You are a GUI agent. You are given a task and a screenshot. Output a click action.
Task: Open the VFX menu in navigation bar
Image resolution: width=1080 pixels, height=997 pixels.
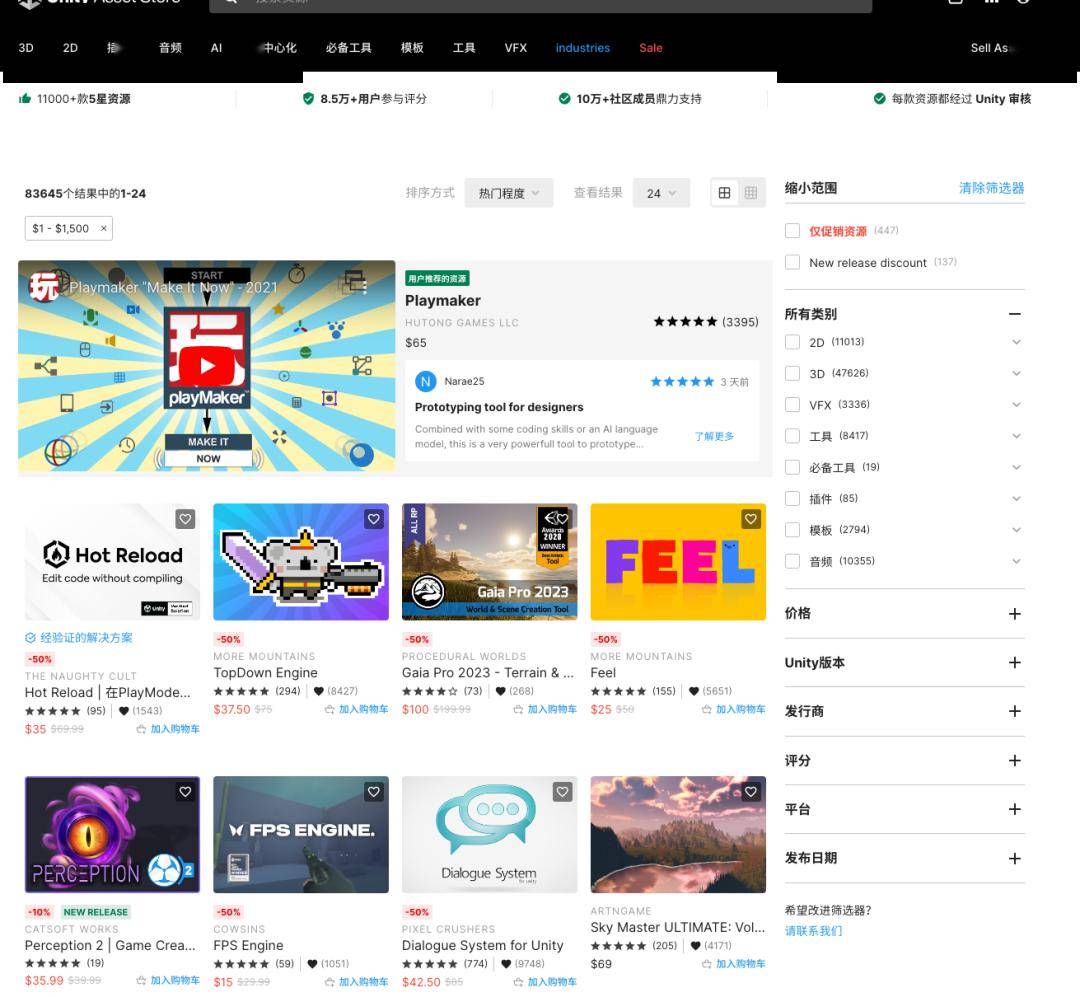pyautogui.click(x=515, y=48)
